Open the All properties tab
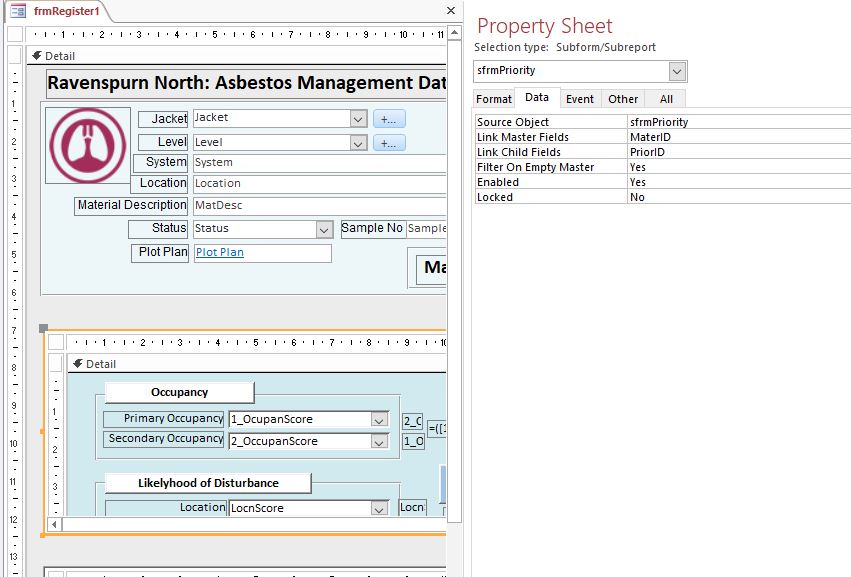 coord(666,99)
